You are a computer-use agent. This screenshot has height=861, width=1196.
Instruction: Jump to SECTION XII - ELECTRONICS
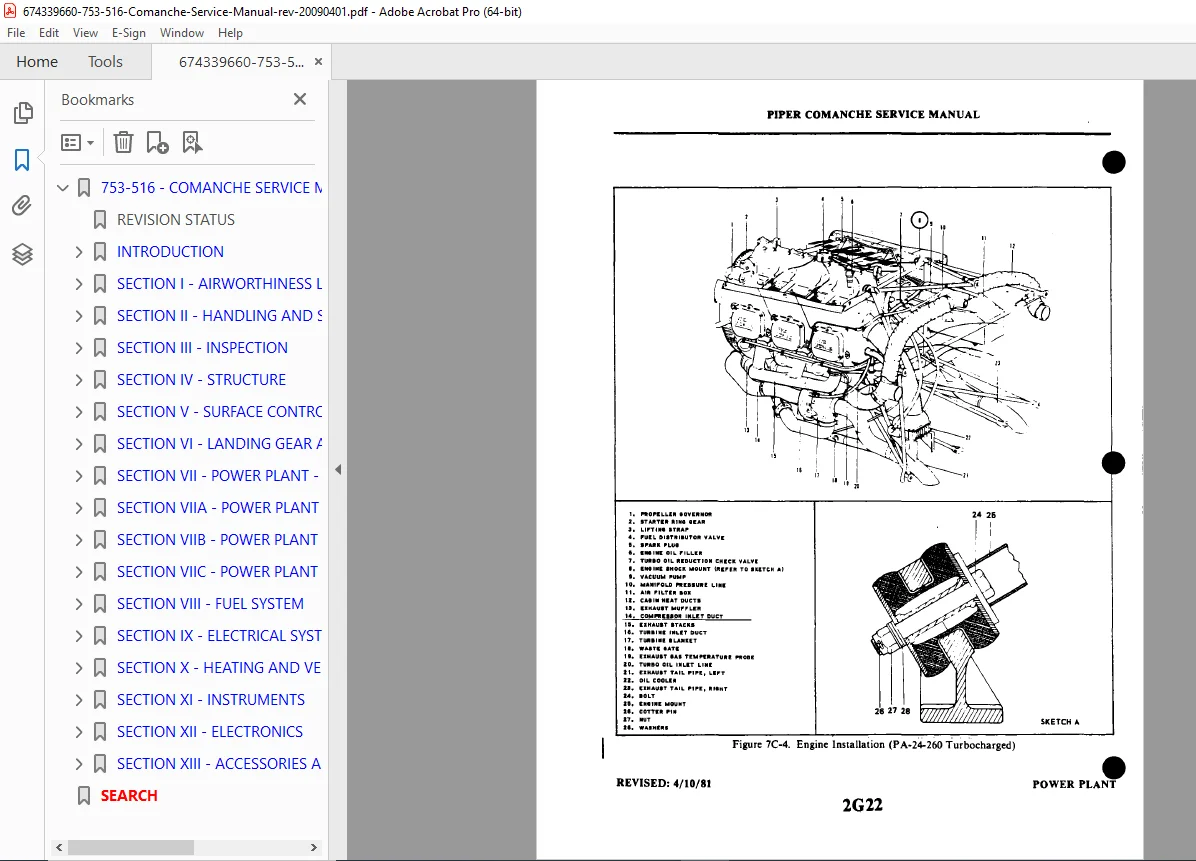210,732
